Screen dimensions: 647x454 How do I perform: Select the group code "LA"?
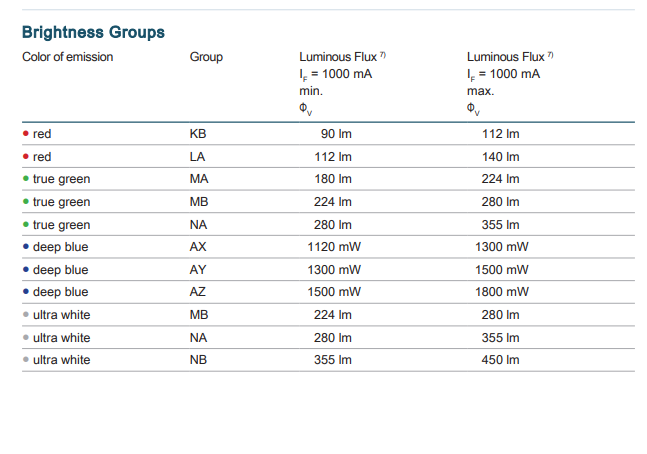[198, 157]
